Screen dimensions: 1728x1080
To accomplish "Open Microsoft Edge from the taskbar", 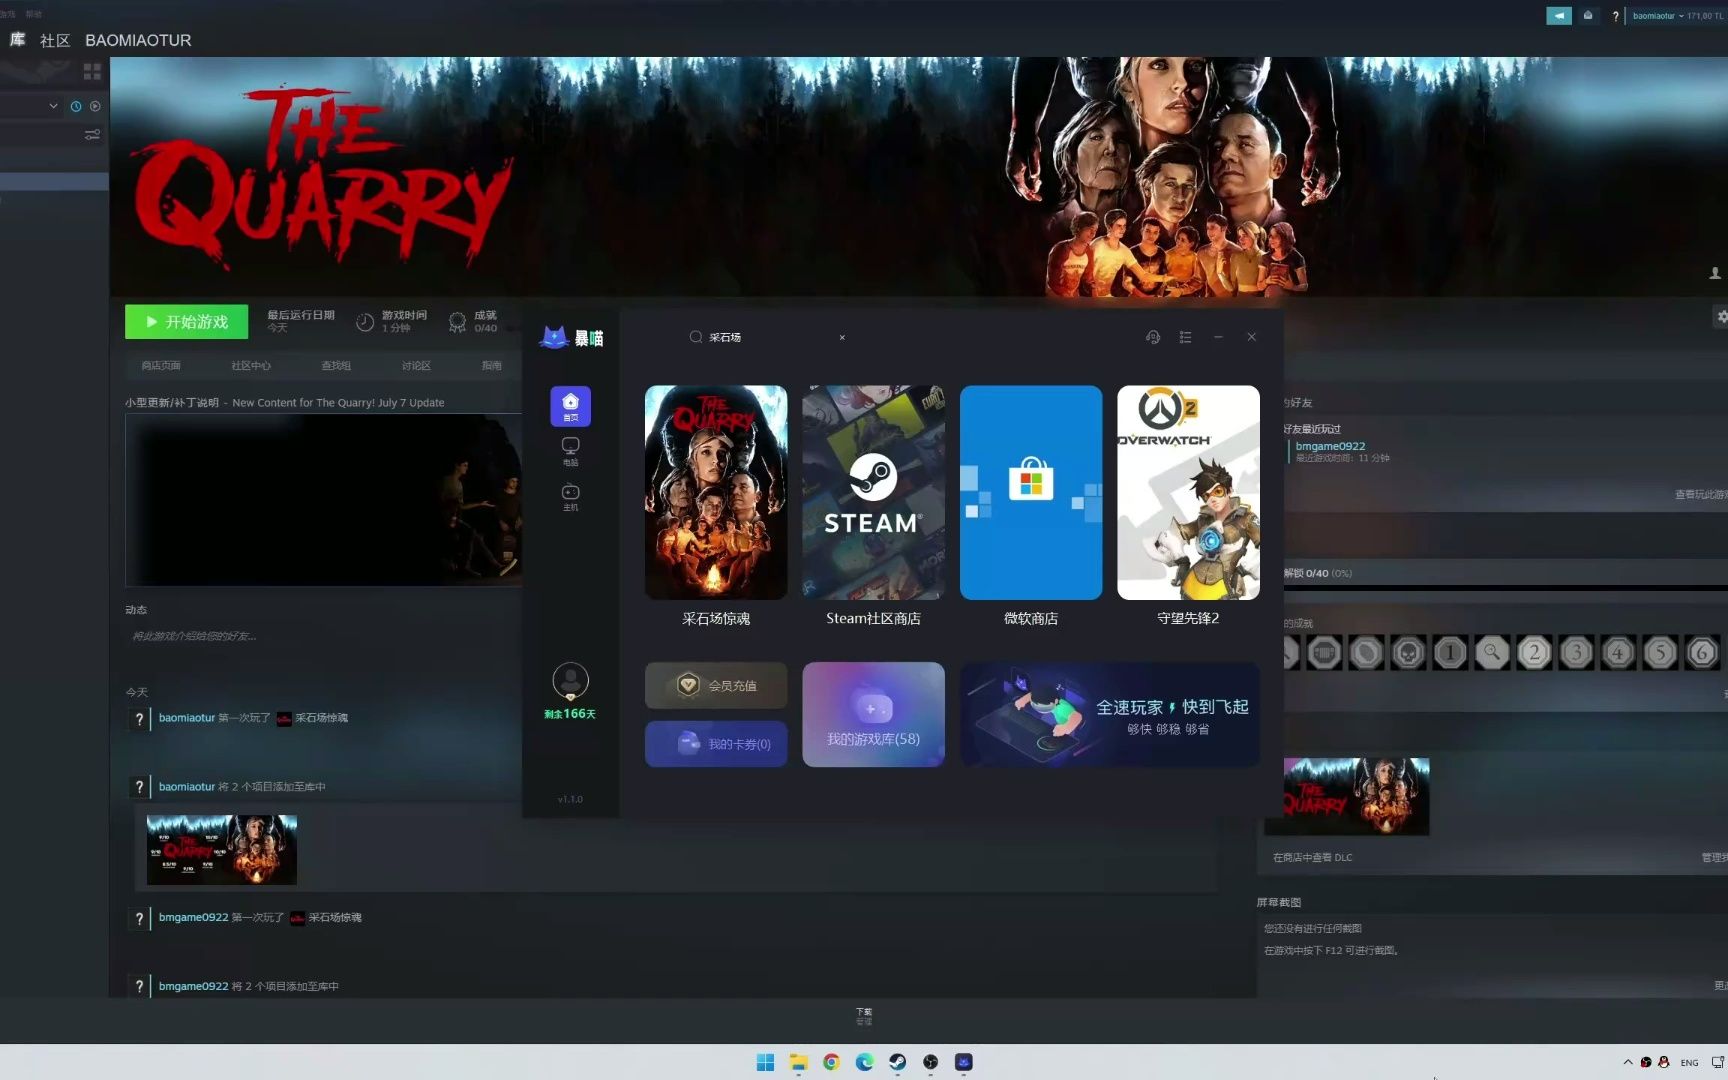I will tap(864, 1062).
